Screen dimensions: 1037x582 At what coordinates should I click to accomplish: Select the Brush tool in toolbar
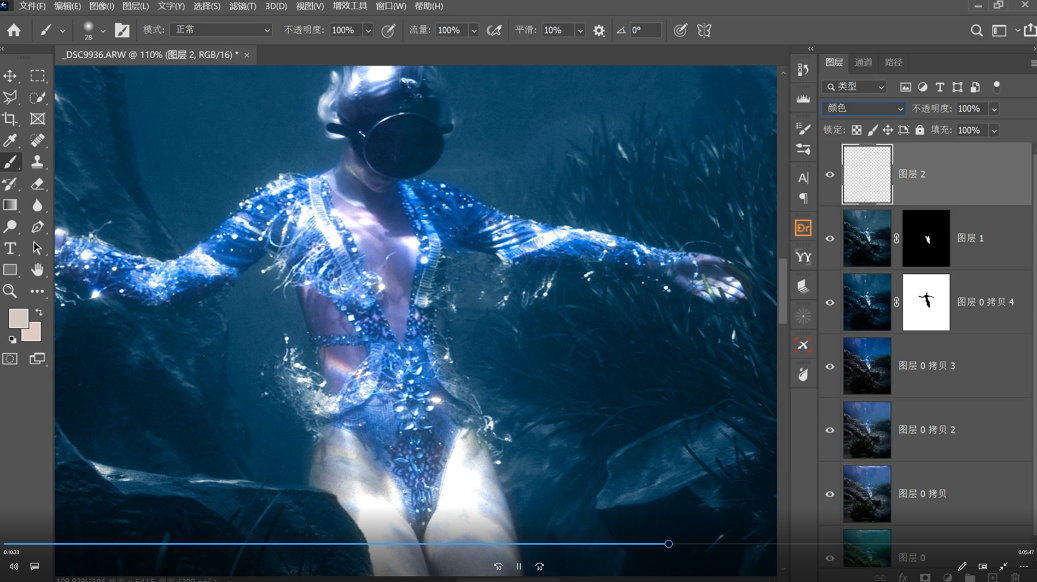10,162
